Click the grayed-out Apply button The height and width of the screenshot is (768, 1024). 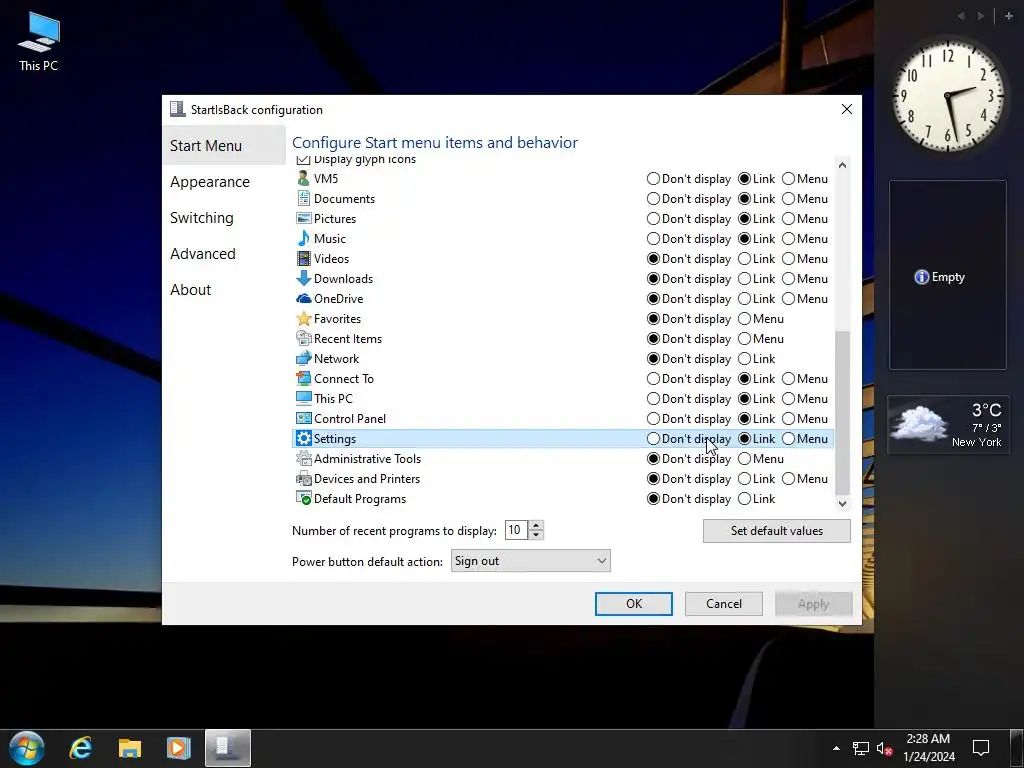(x=813, y=604)
